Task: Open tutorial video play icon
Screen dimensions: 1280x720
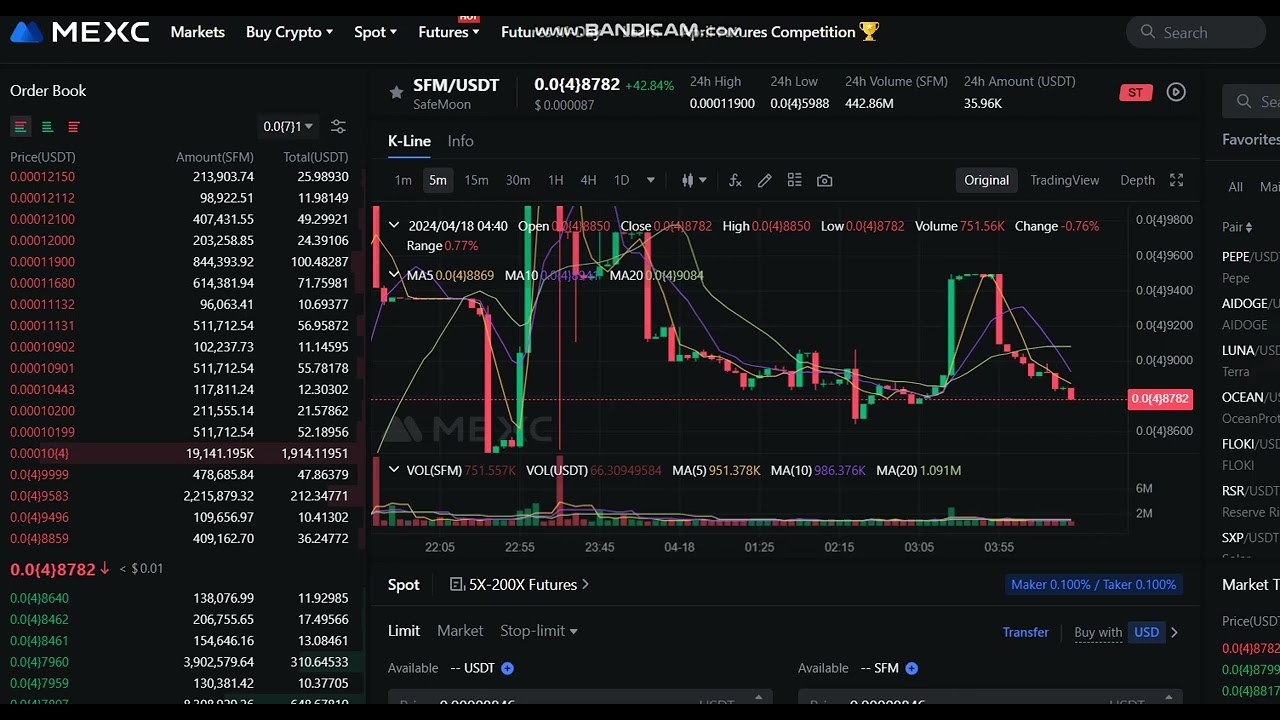Action: pyautogui.click(x=1176, y=92)
